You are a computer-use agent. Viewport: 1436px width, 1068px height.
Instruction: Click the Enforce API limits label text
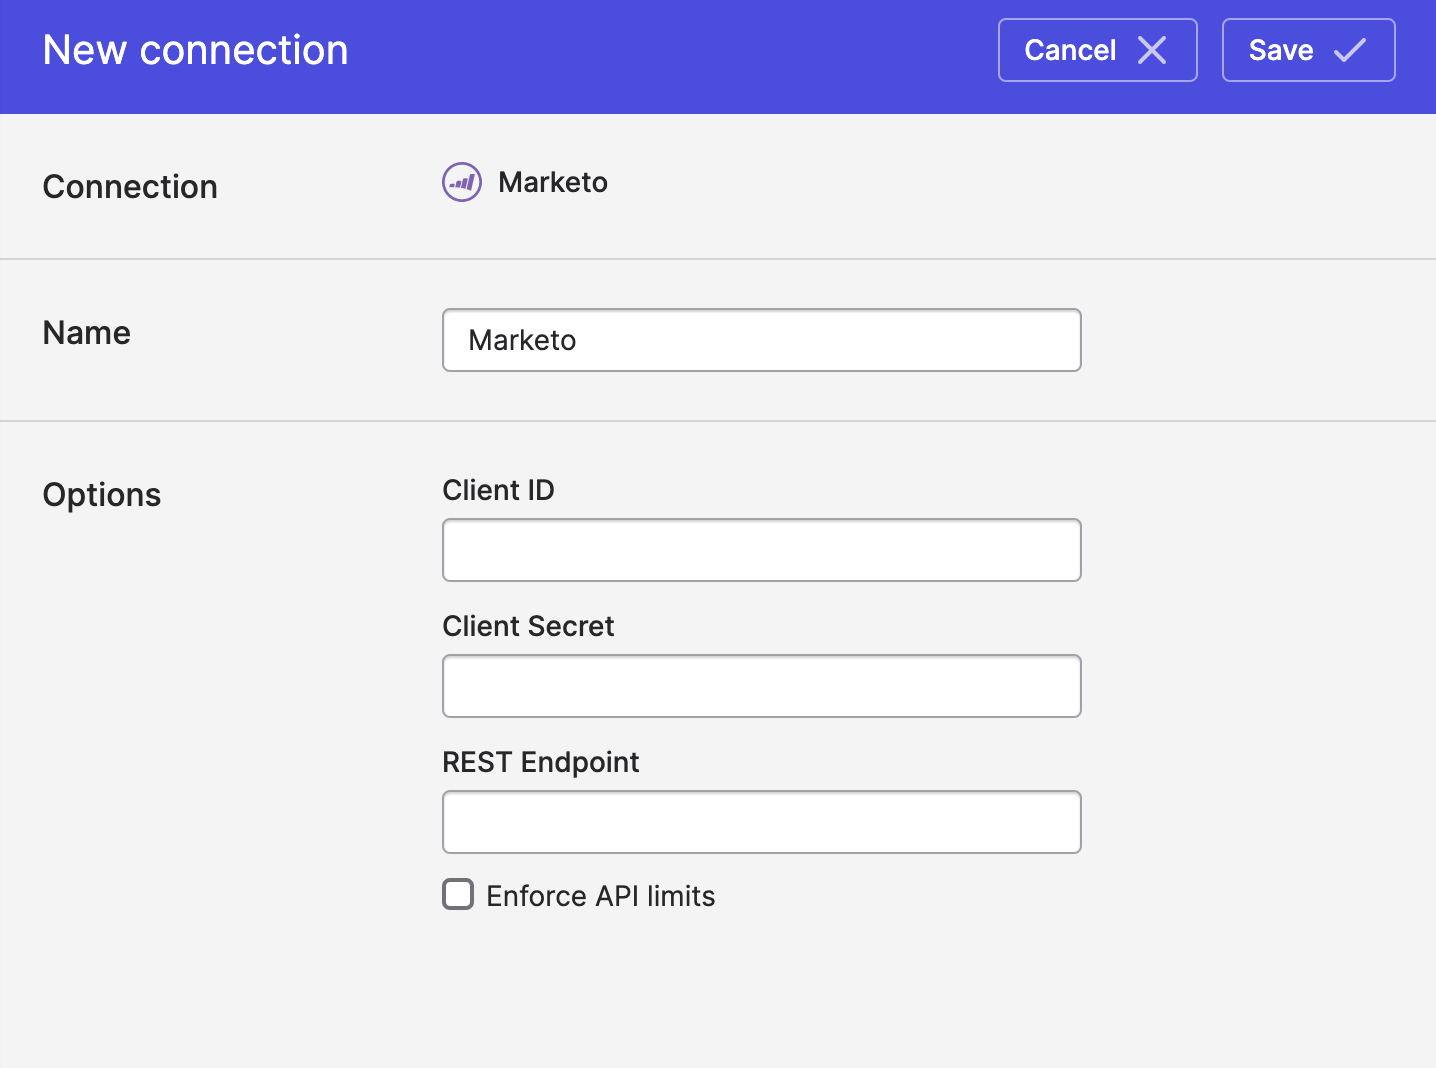pyautogui.click(x=601, y=896)
